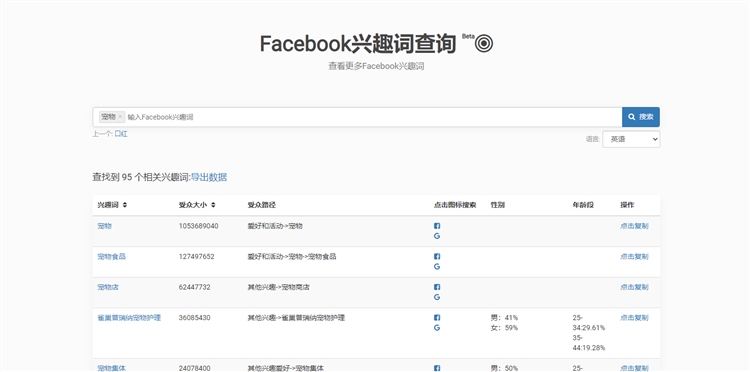The width and height of the screenshot is (750, 372).
Task: Open the previous search term 口红
Action: [x=121, y=134]
